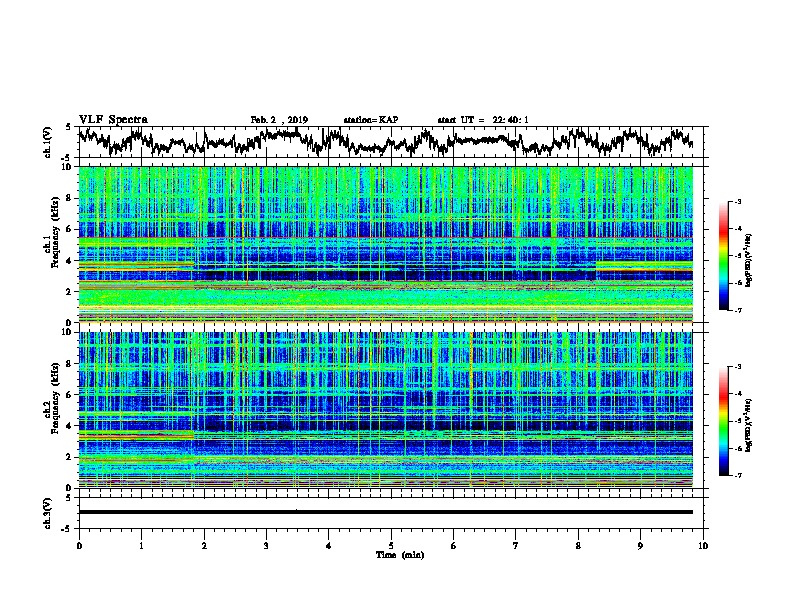This screenshot has width=792, height=612.
Task: Click the ch.2 spectrogram color scale bar
Action: click(x=724, y=421)
